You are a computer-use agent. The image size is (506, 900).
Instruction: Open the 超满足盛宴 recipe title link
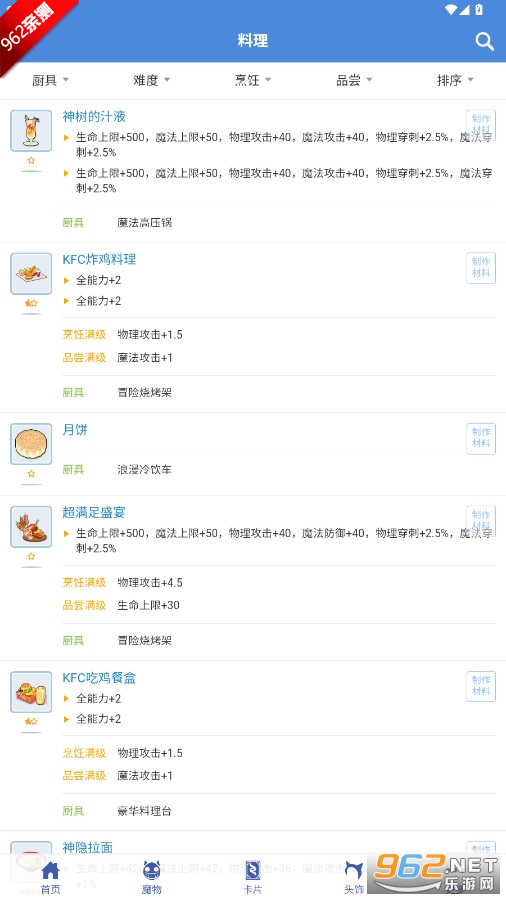94,513
